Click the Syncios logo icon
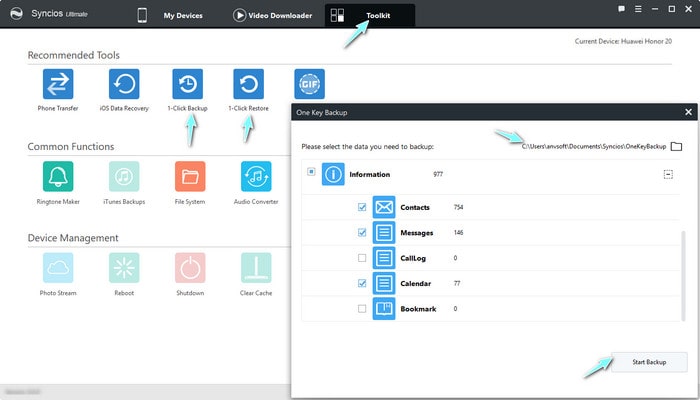The height and width of the screenshot is (400, 700). (x=17, y=14)
